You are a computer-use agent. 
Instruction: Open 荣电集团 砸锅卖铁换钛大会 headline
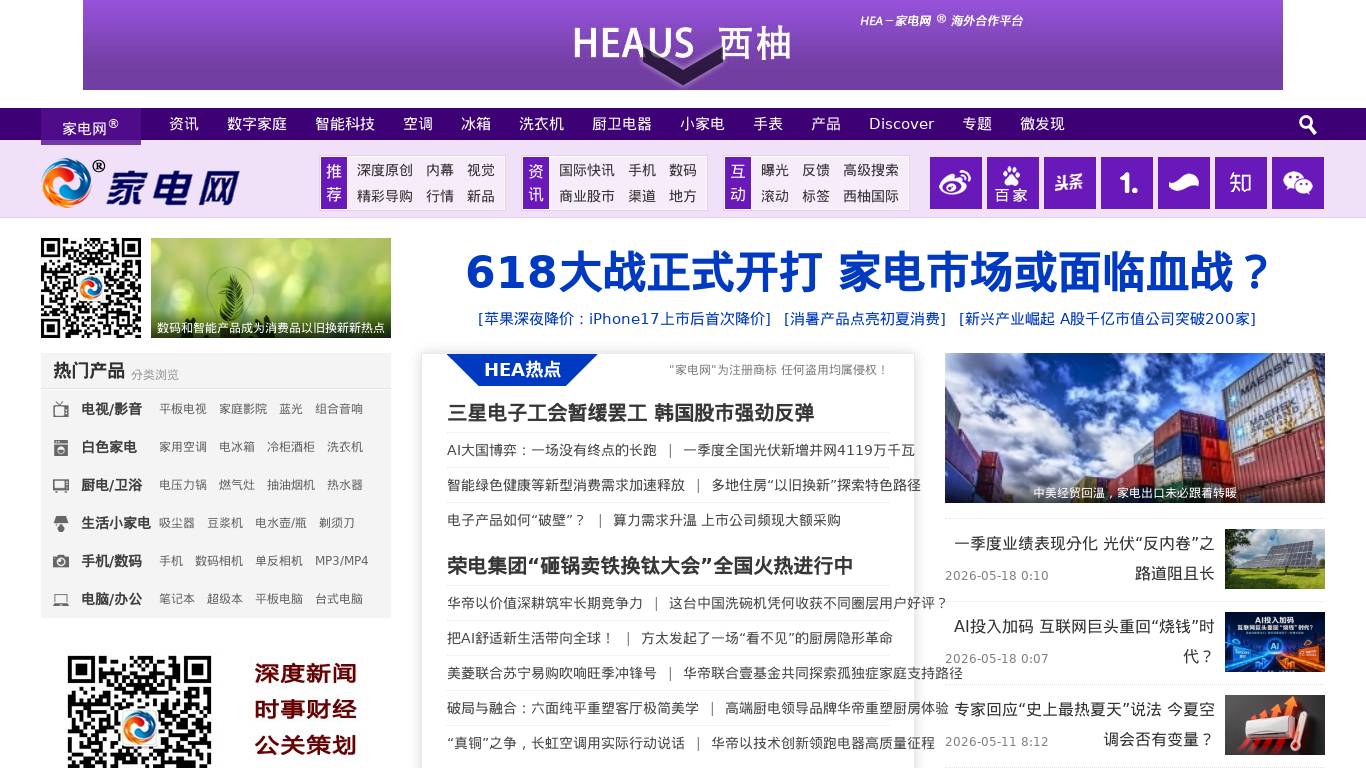pyautogui.click(x=650, y=566)
